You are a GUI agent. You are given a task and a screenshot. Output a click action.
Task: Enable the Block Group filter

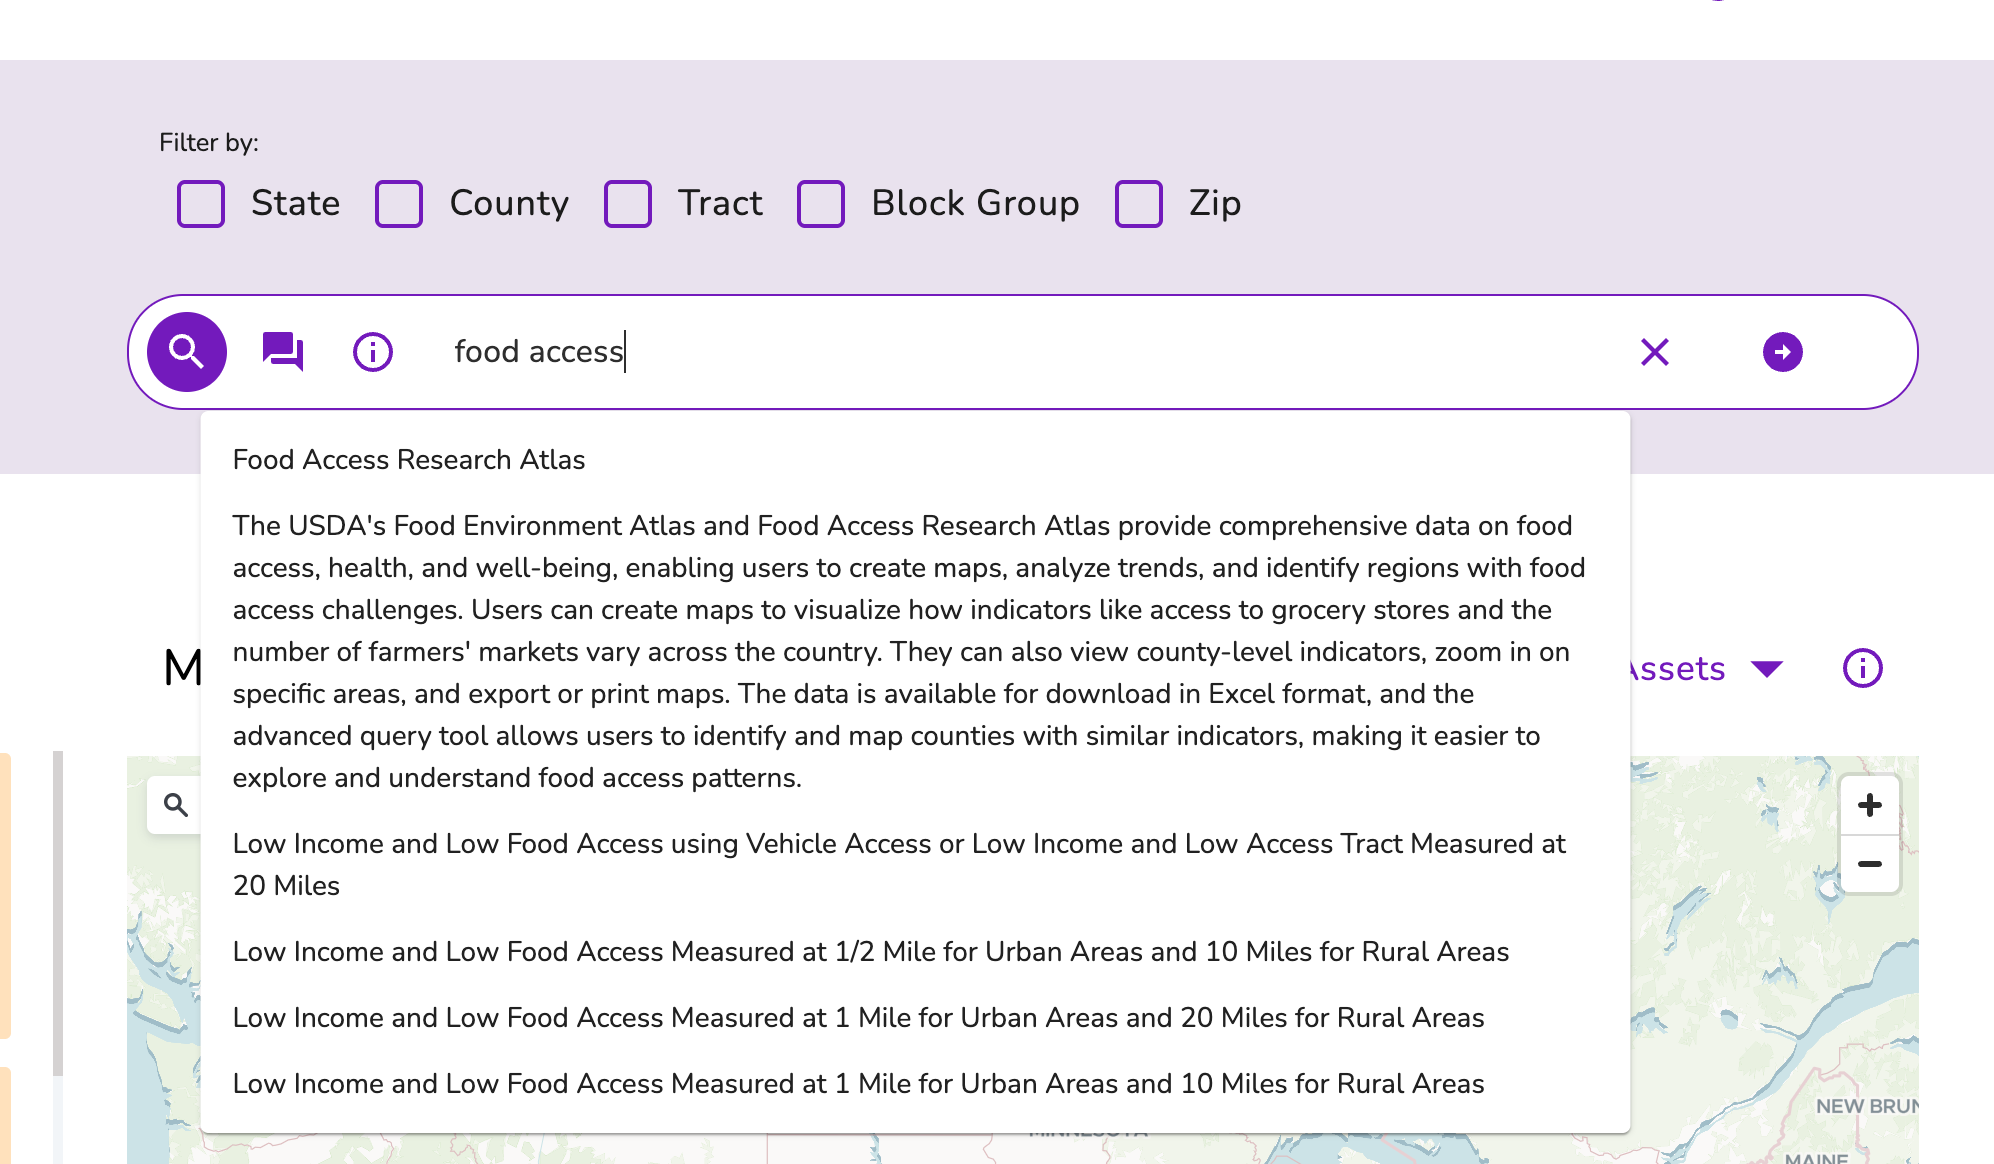point(821,204)
